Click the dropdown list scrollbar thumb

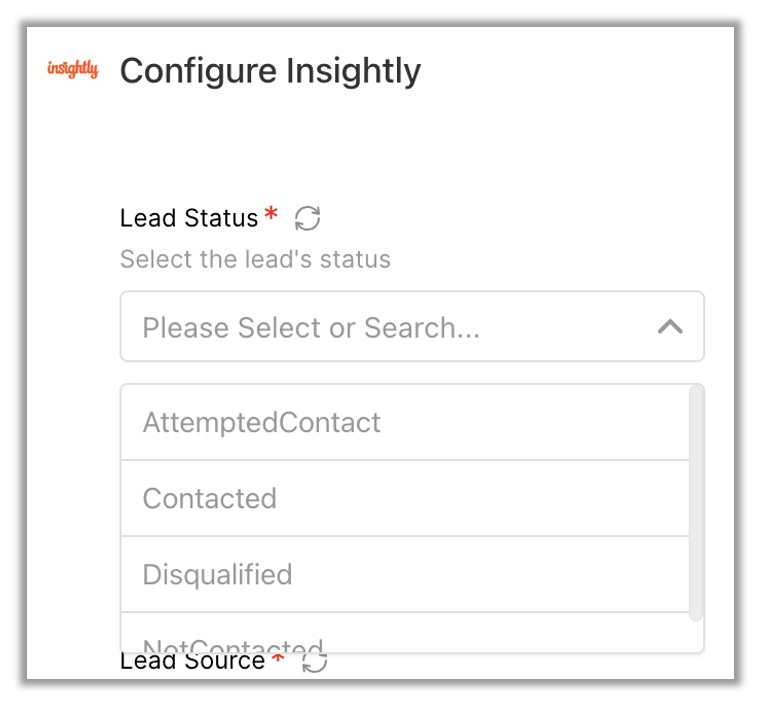tap(696, 500)
